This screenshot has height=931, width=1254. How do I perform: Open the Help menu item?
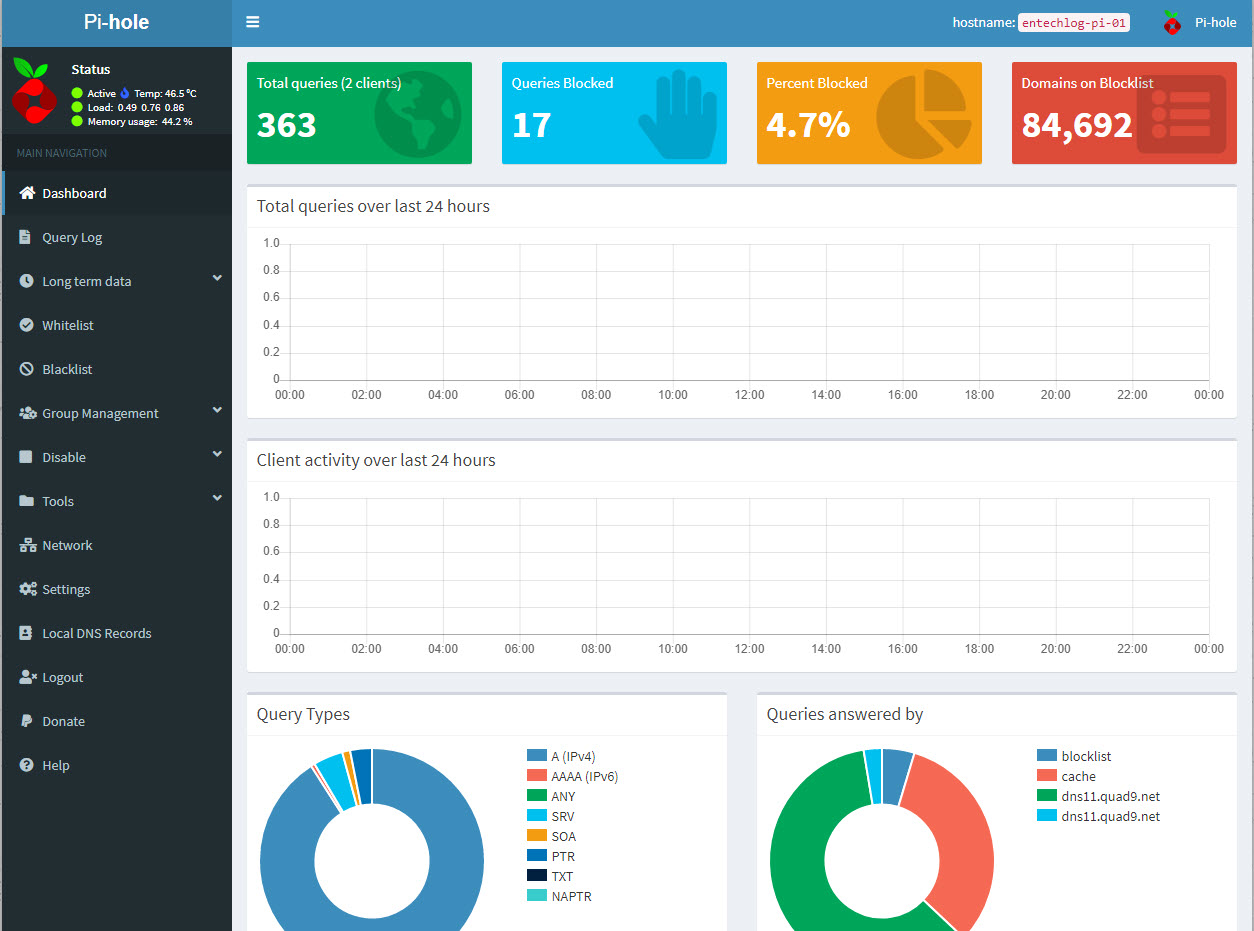click(x=55, y=765)
